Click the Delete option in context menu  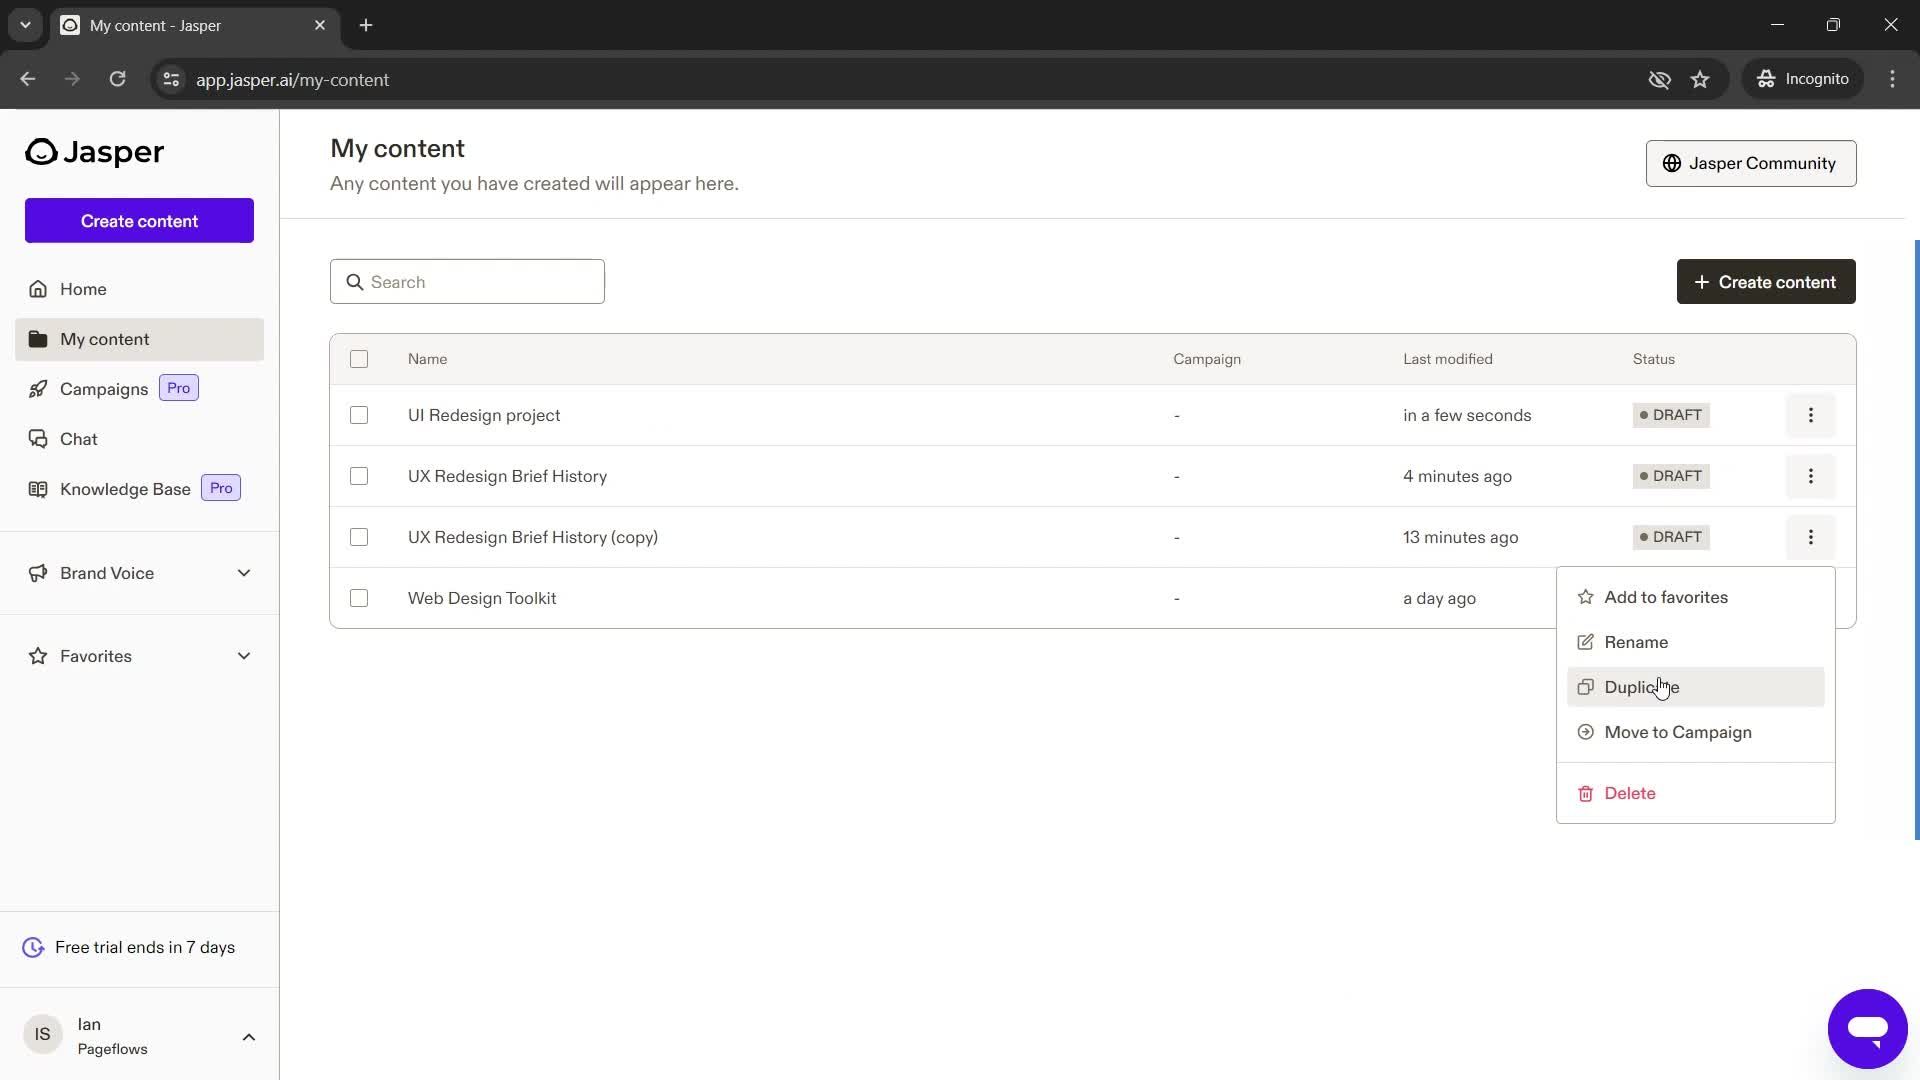pos(1631,793)
